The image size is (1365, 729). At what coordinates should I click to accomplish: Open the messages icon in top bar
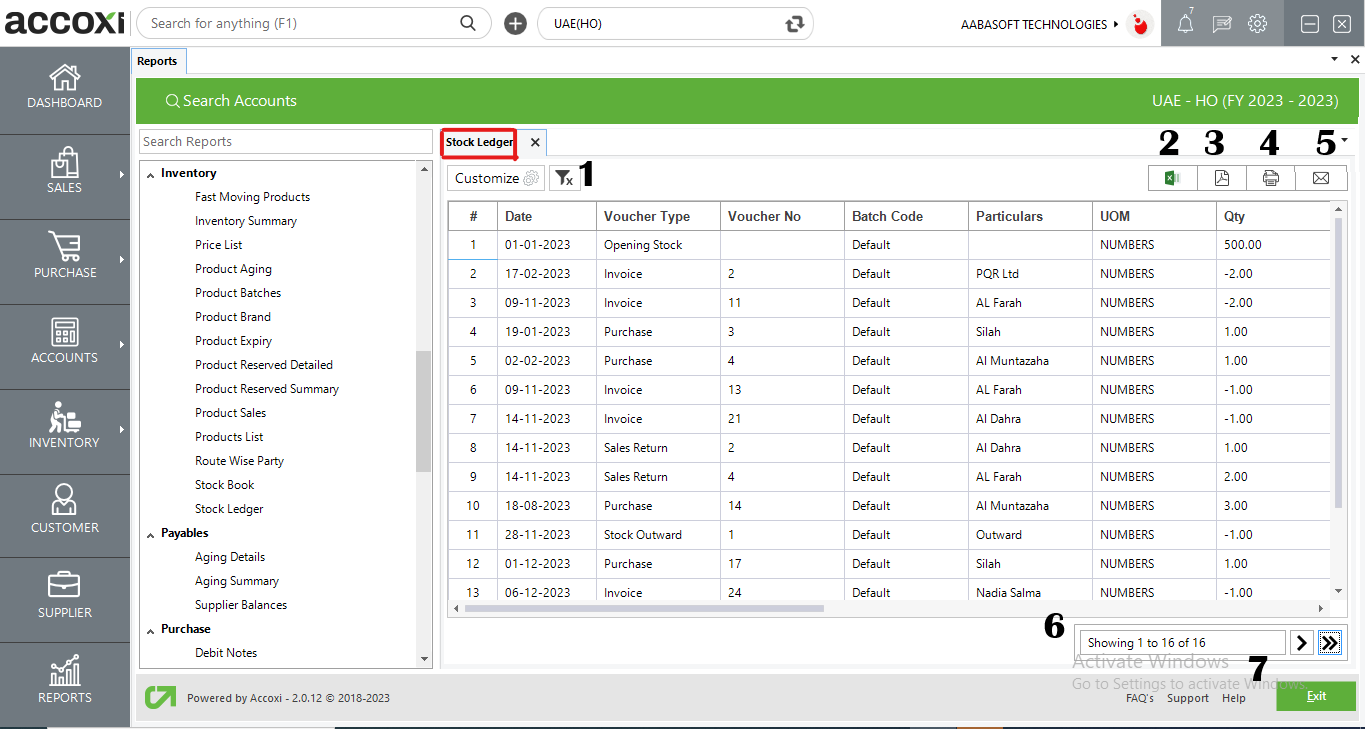pos(1222,23)
